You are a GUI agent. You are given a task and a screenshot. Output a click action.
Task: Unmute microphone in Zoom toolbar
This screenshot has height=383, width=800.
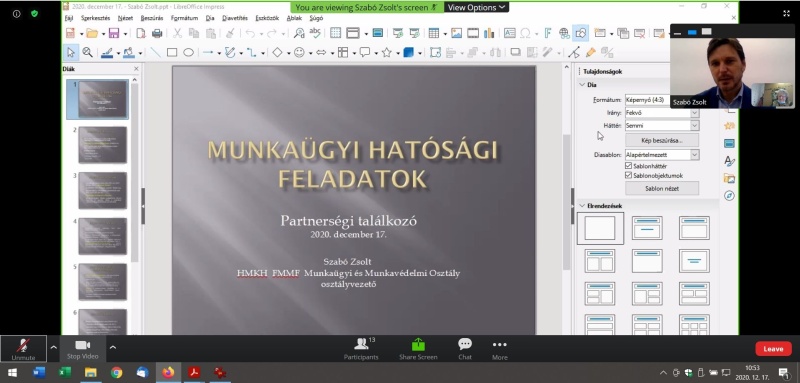tap(23, 348)
